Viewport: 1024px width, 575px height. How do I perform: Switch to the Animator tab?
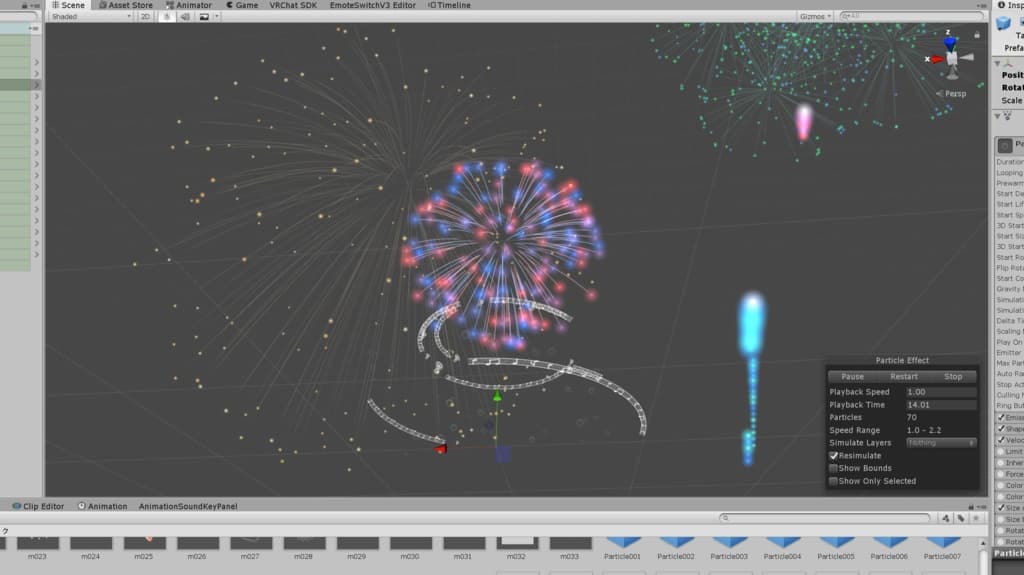(x=189, y=5)
